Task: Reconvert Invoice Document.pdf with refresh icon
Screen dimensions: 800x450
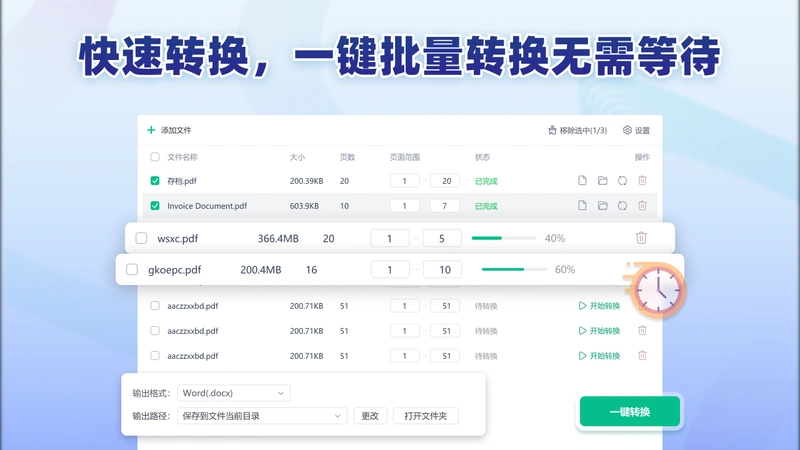Action: tap(622, 206)
